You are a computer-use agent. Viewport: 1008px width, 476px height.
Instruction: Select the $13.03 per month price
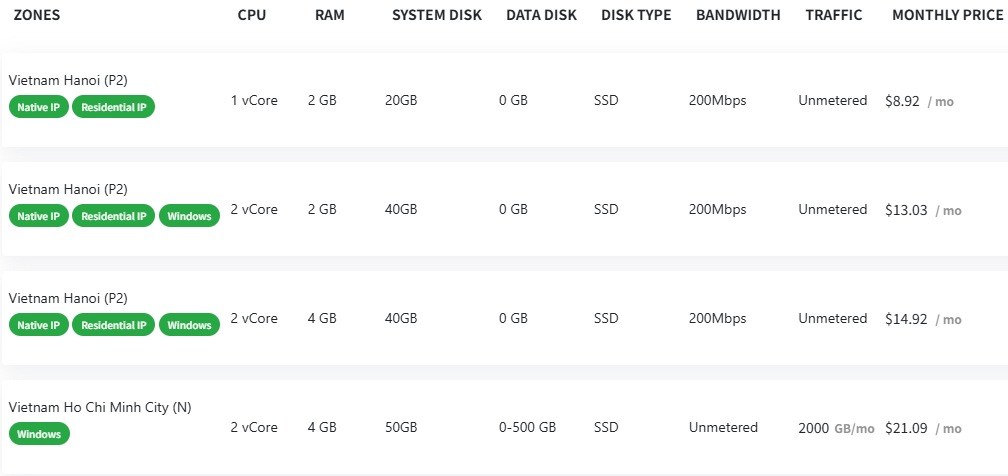(x=907, y=210)
